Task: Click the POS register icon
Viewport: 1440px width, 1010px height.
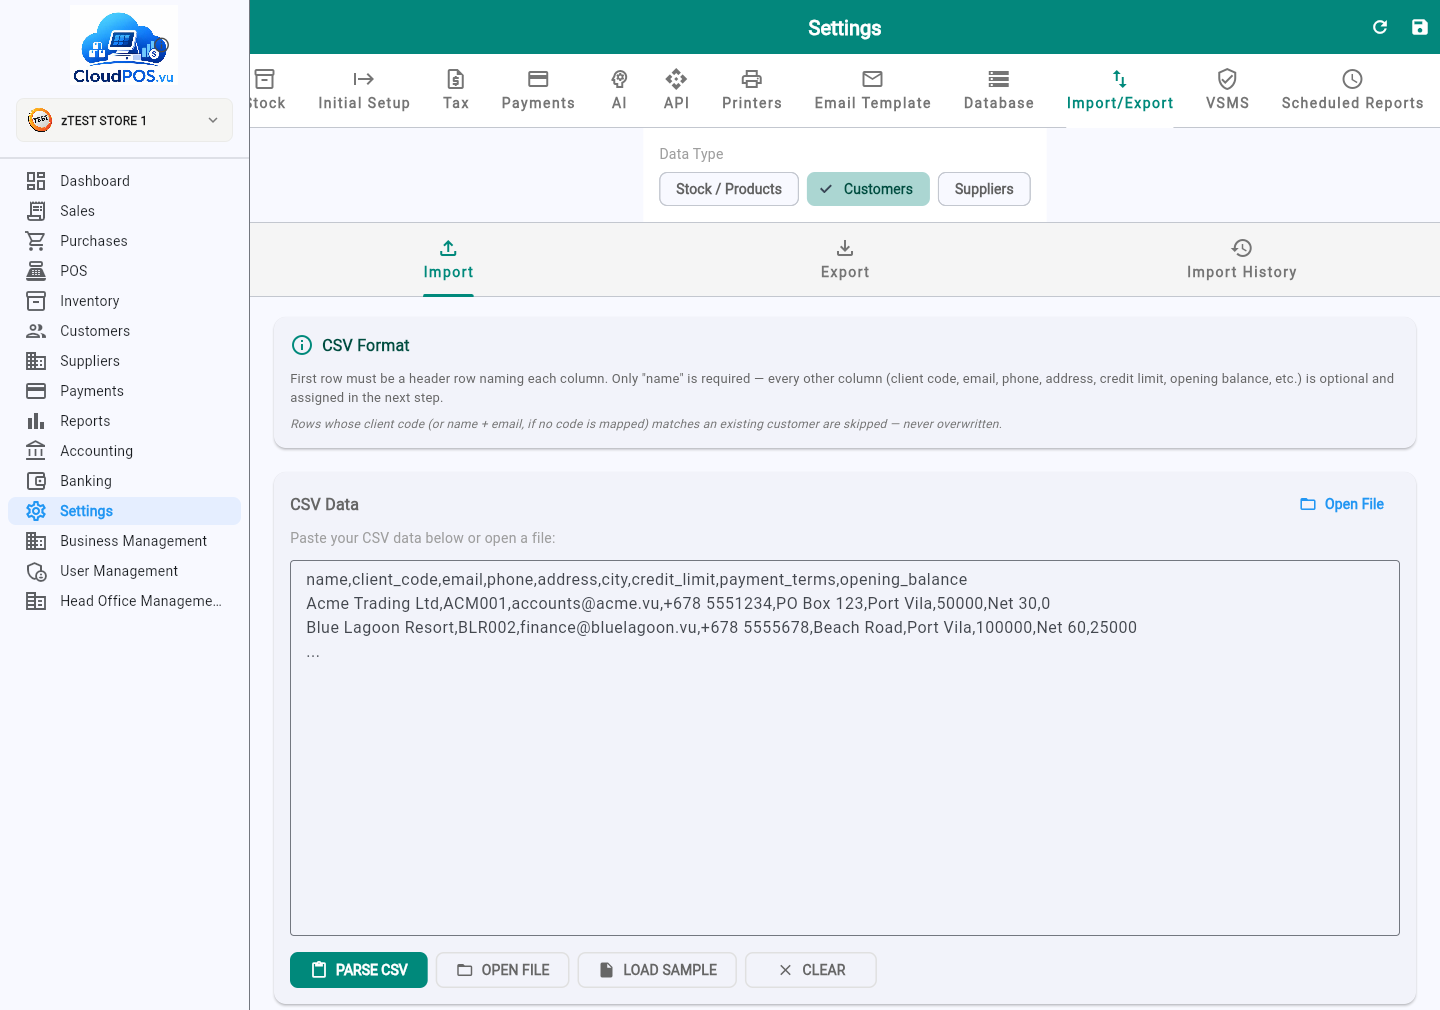Action: (x=36, y=271)
